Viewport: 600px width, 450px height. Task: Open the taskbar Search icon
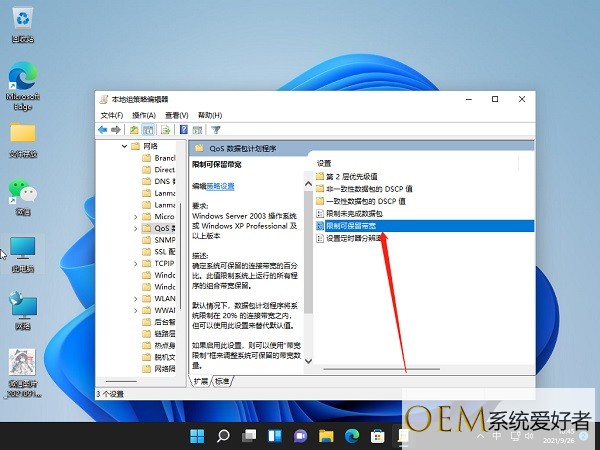[223, 436]
